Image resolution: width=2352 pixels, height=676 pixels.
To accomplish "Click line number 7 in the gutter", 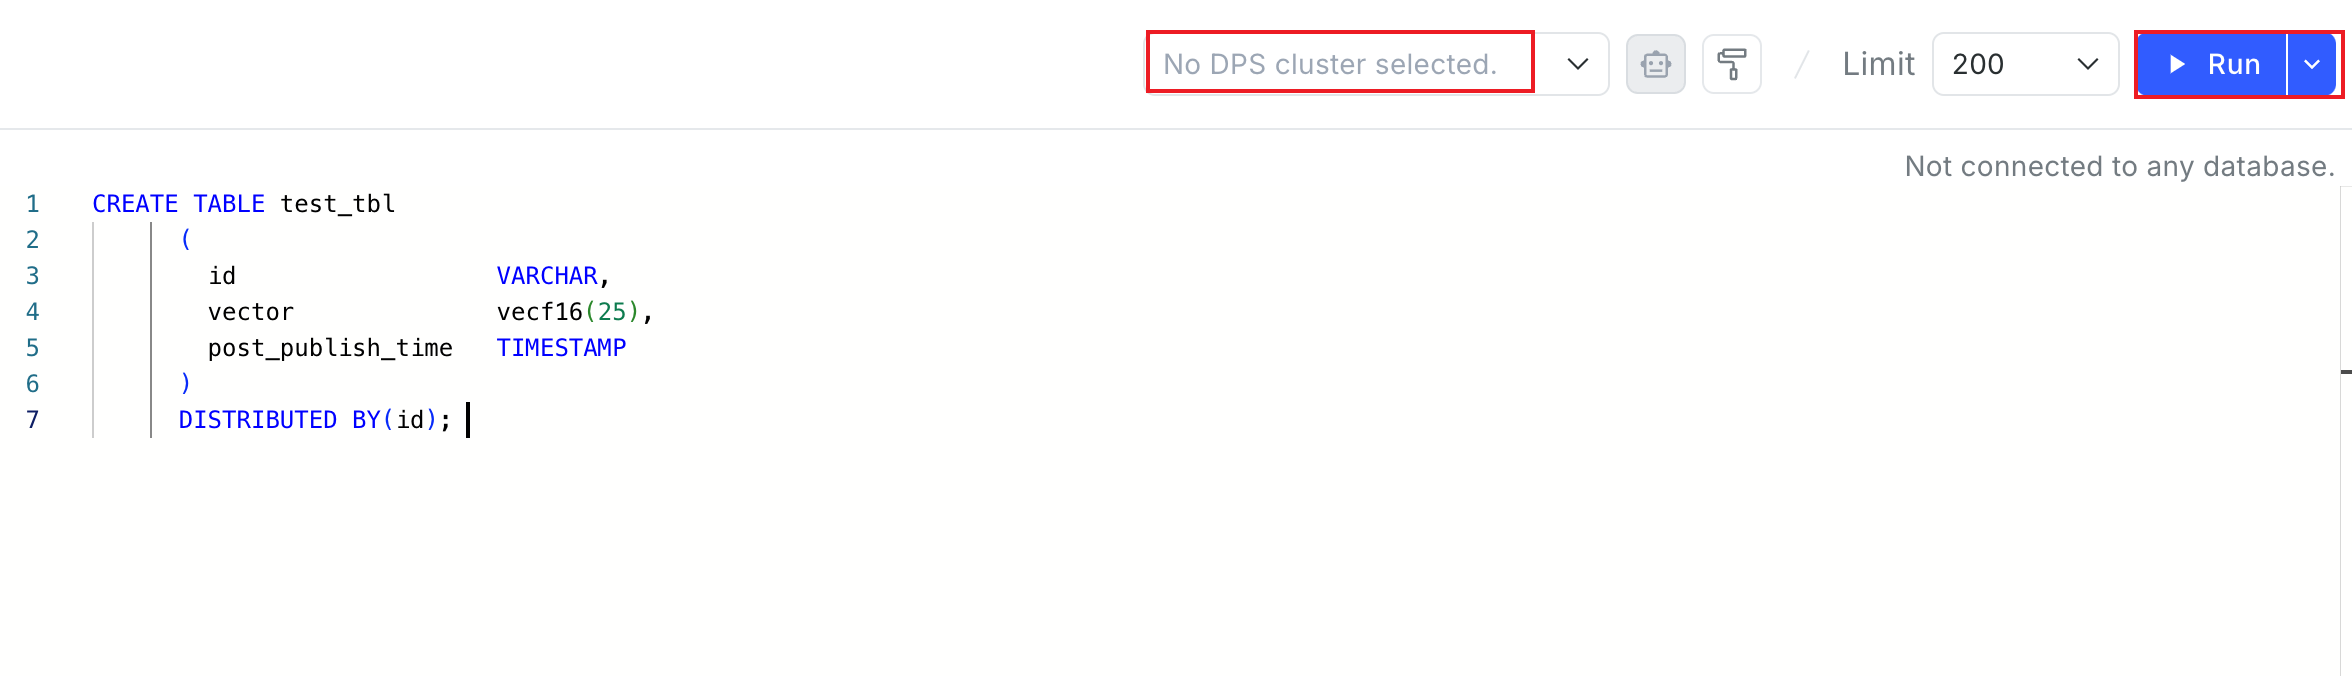I will coord(33,420).
